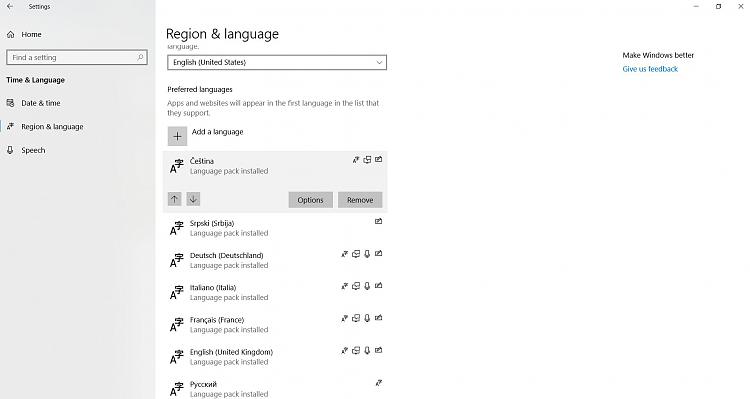
Task: Click the handwriting icon for Srpski (Srbija)
Action: point(378,222)
